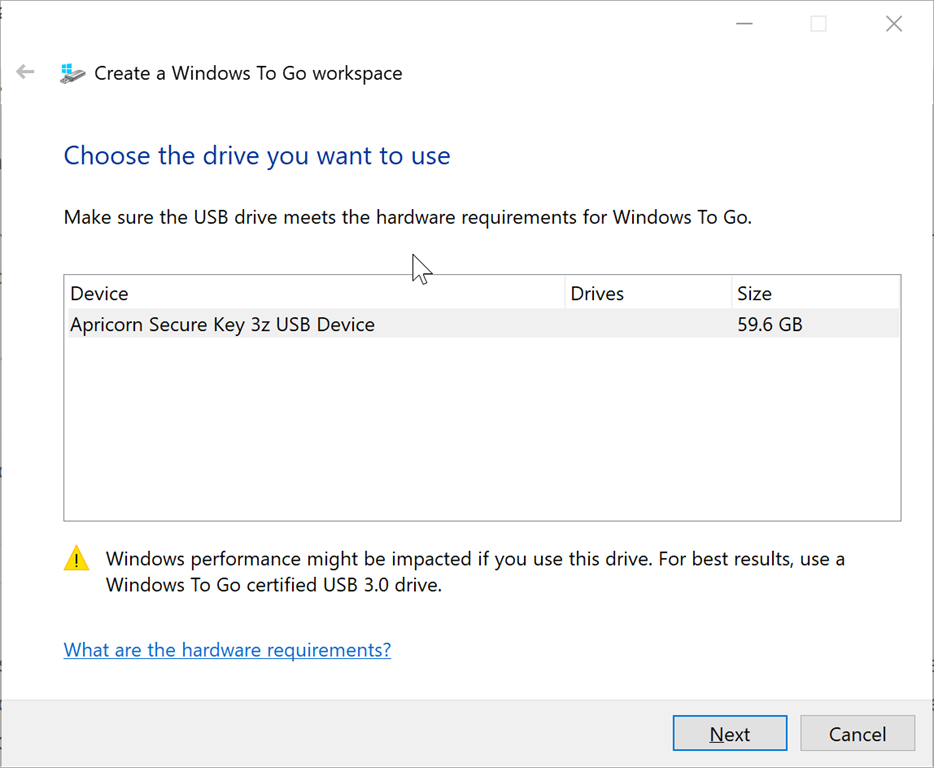Click the blank area of the device list
This screenshot has height=768, width=934.
click(480, 430)
